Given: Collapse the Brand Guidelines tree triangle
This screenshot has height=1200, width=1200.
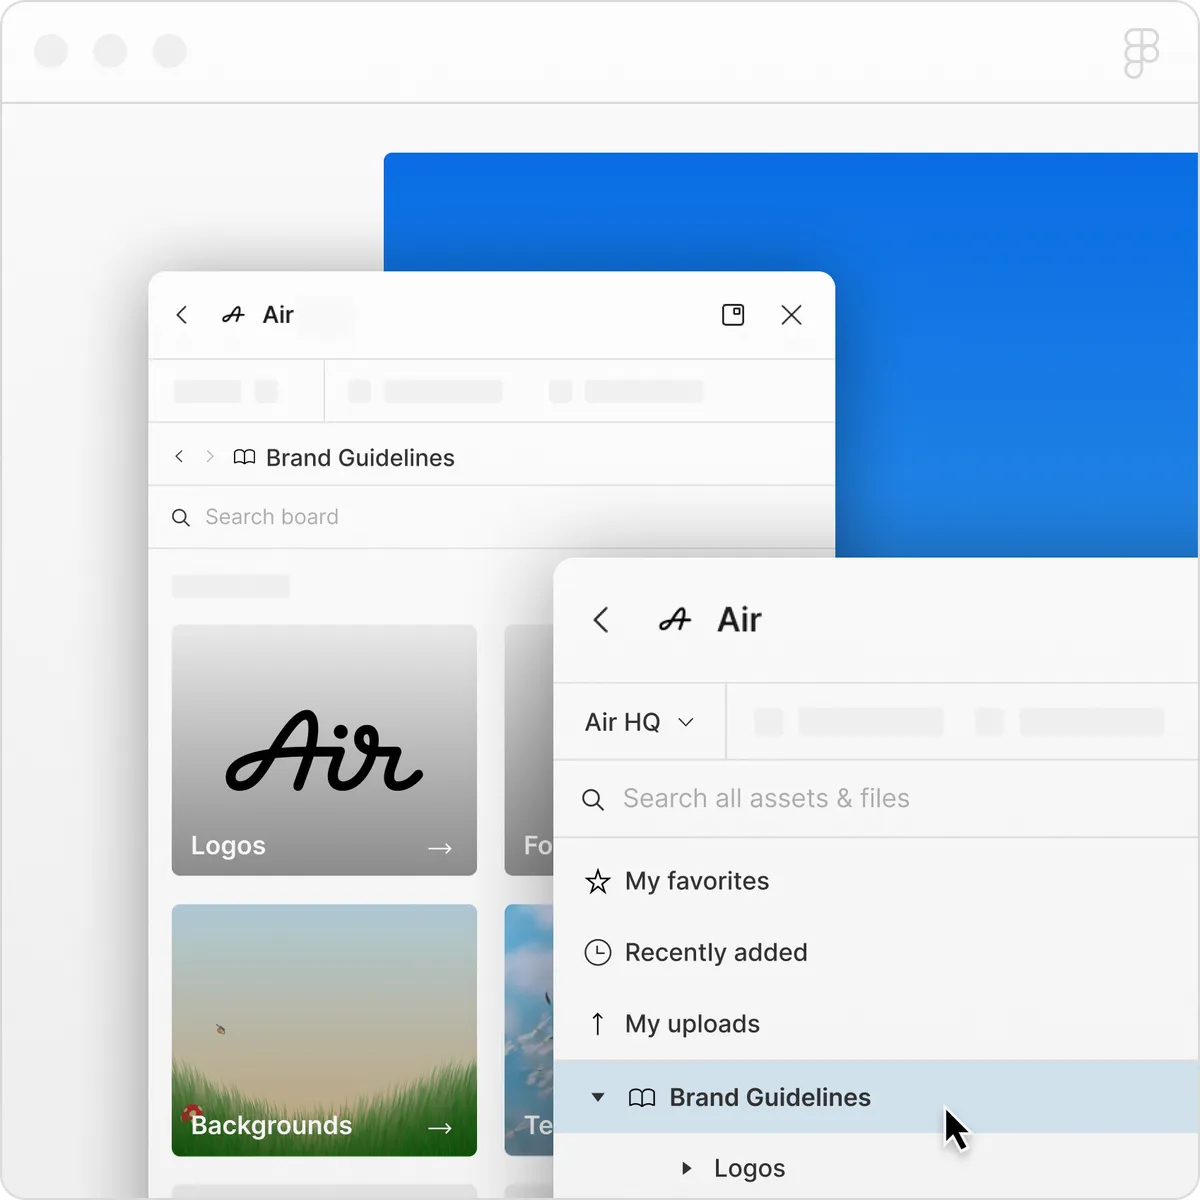Looking at the screenshot, I should coord(598,1097).
